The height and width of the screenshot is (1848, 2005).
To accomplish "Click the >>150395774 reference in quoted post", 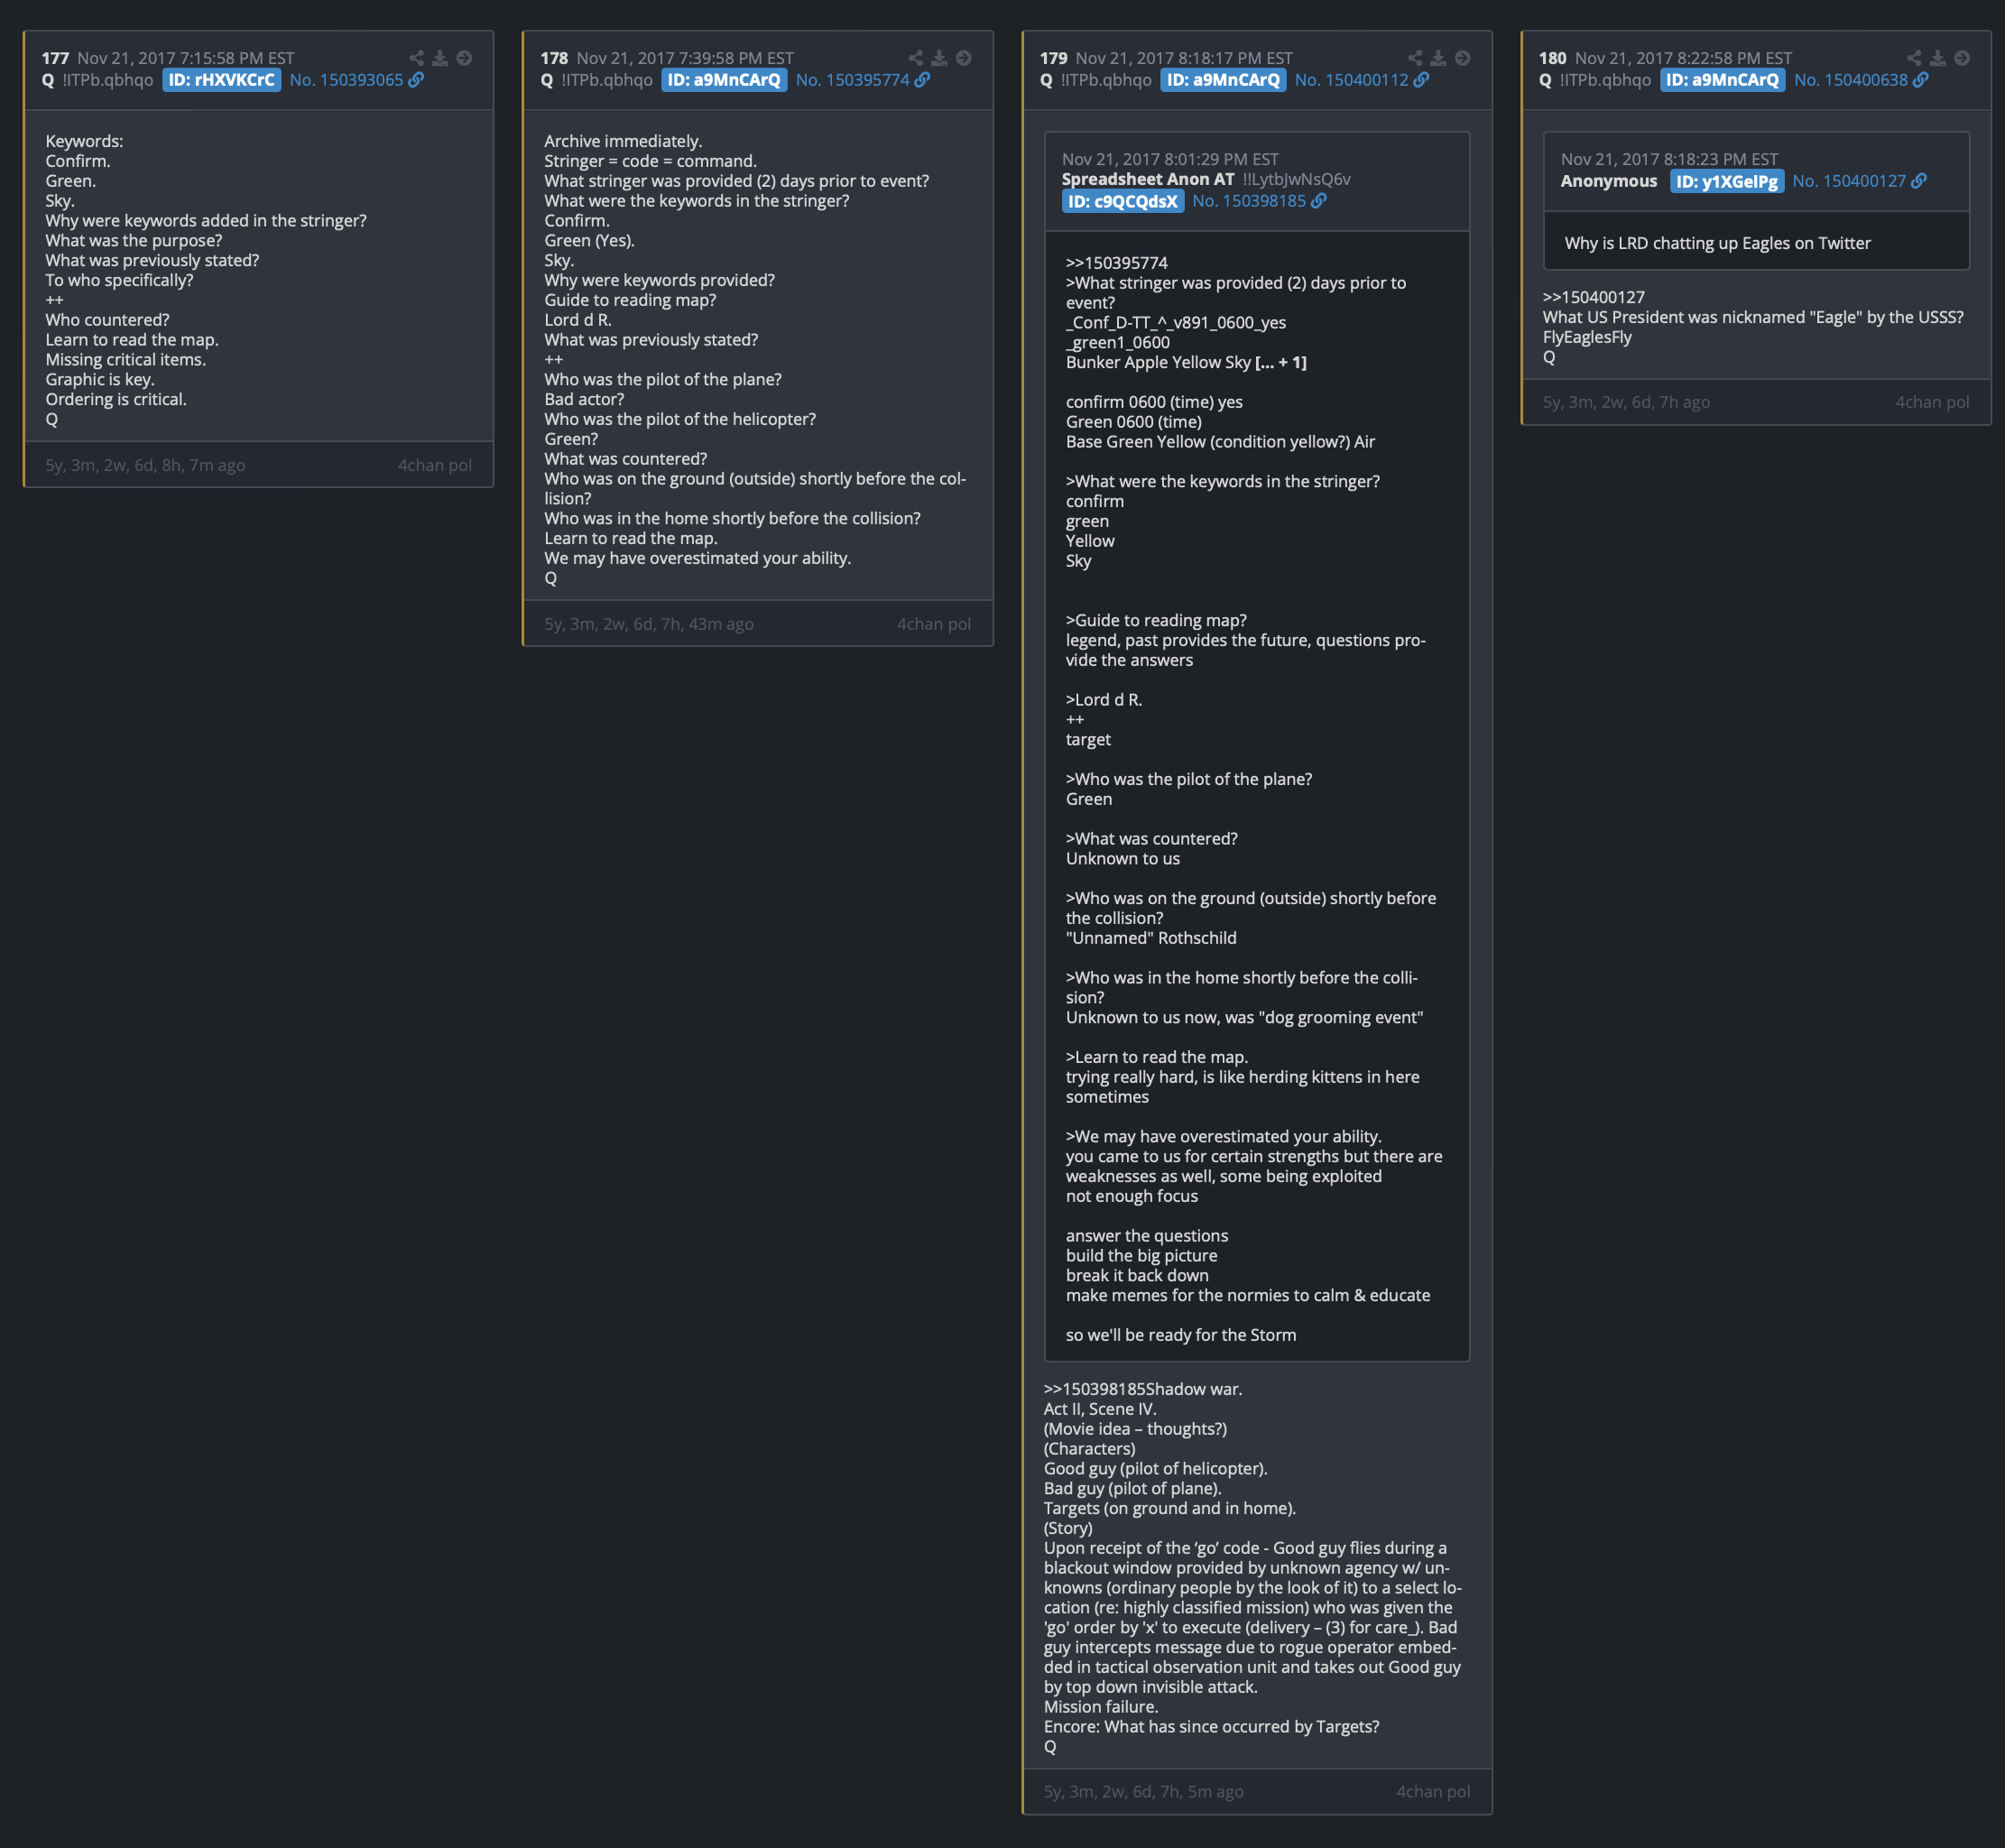I will 1116,263.
